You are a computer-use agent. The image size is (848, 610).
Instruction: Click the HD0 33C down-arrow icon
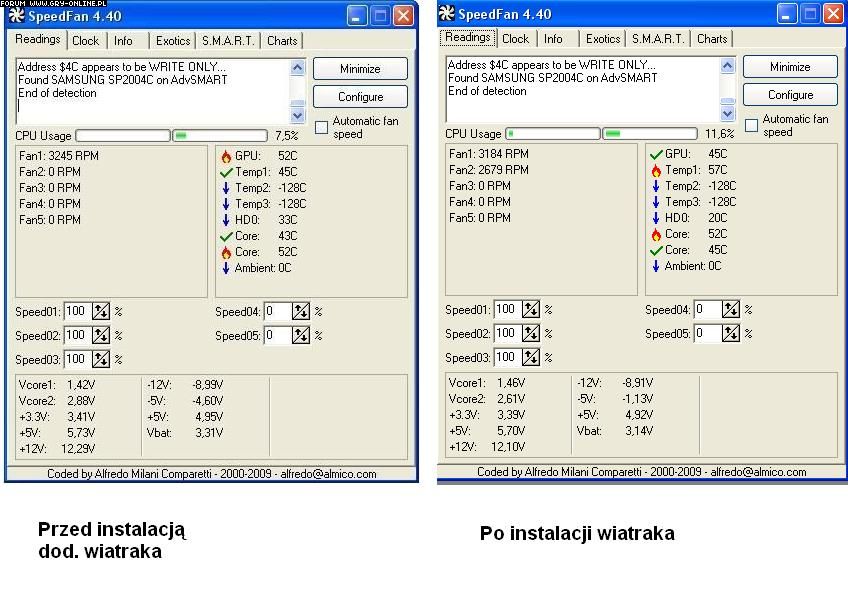[x=226, y=220]
